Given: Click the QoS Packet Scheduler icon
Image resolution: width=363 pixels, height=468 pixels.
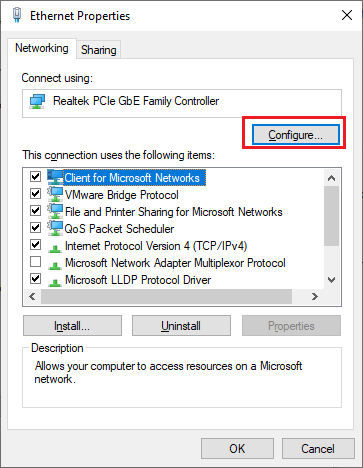Looking at the screenshot, I should (x=55, y=228).
